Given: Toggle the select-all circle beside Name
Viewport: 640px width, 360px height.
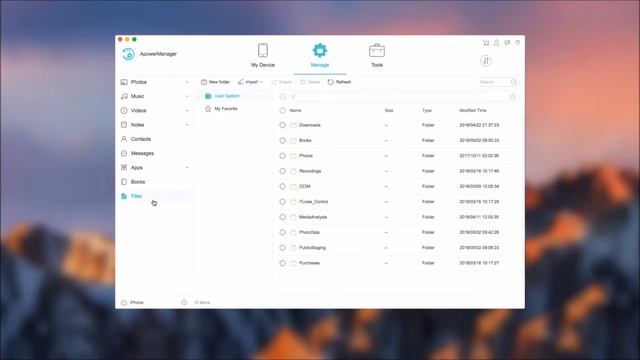Looking at the screenshot, I should [x=282, y=111].
